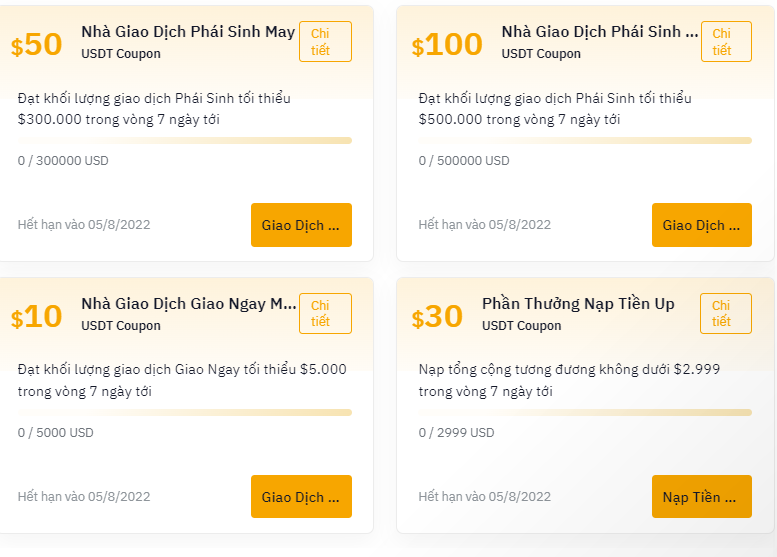Click the Nạp Tiền button
Image resolution: width=777 pixels, height=557 pixels.
click(x=702, y=497)
